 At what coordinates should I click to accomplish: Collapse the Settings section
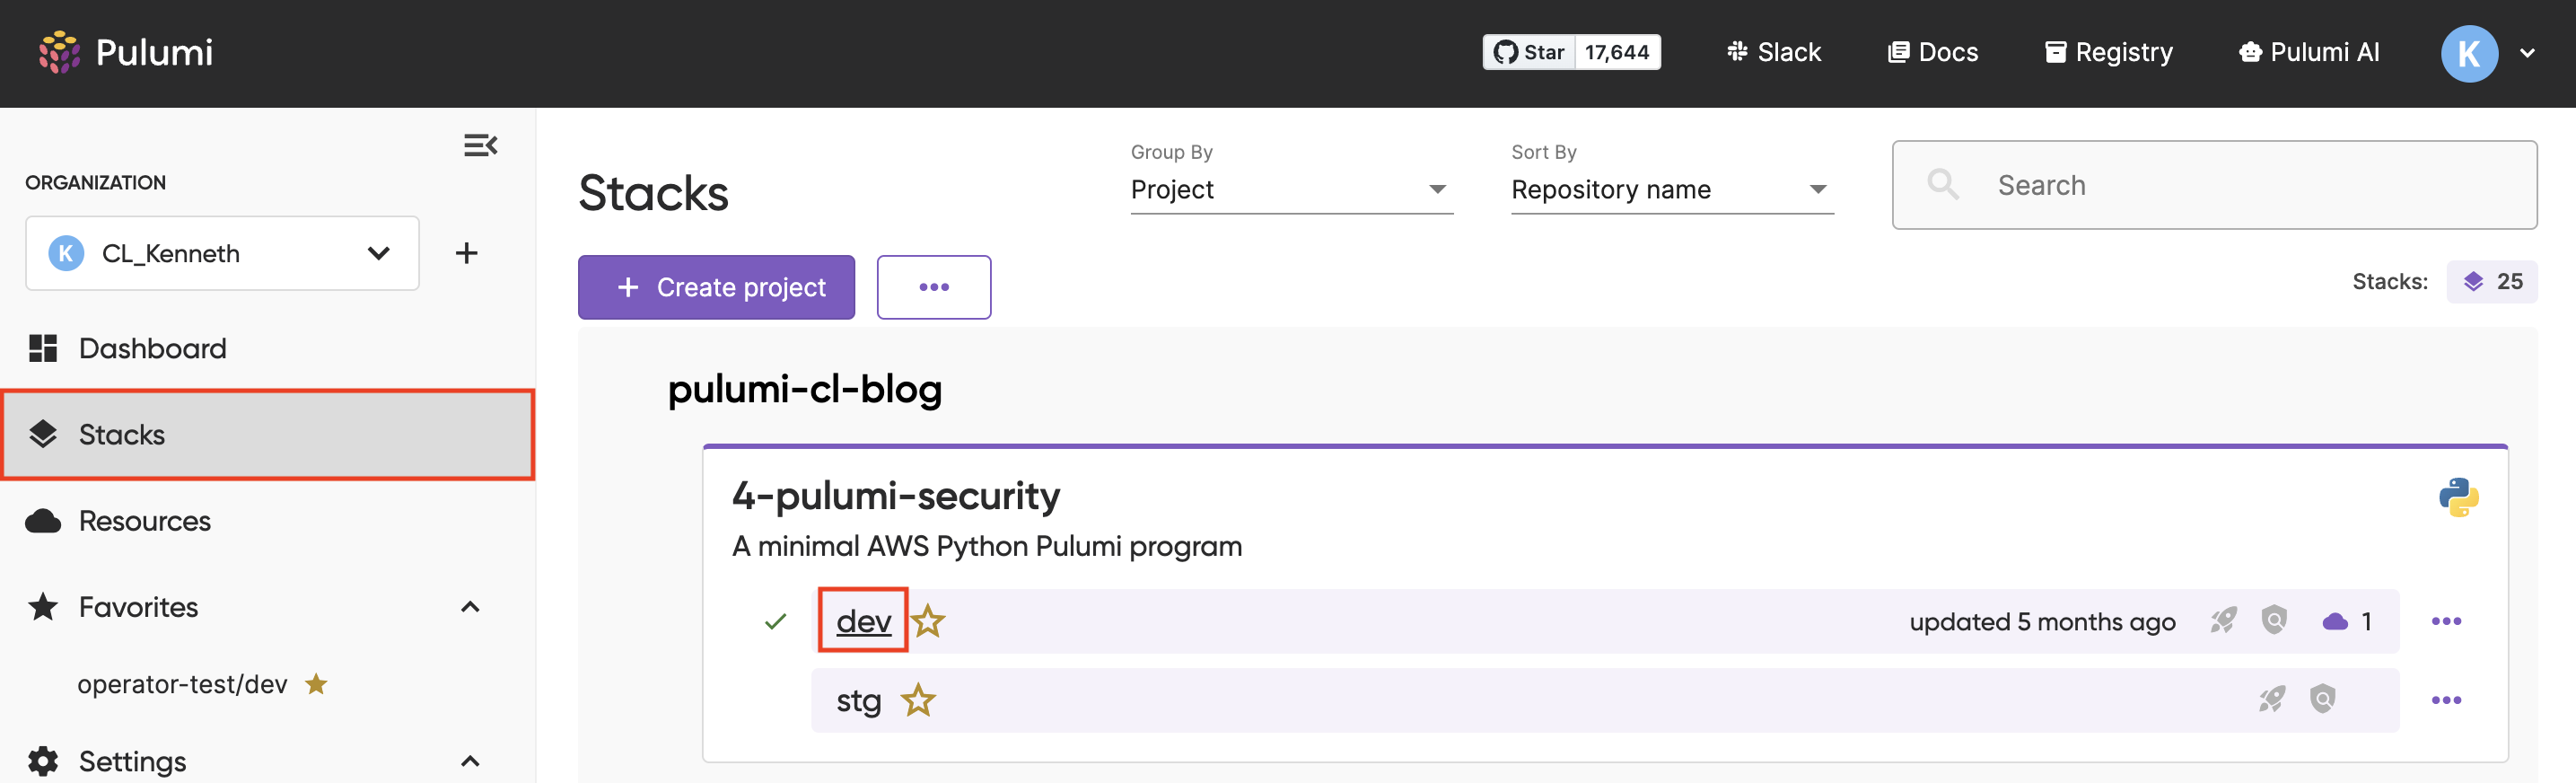(470, 761)
